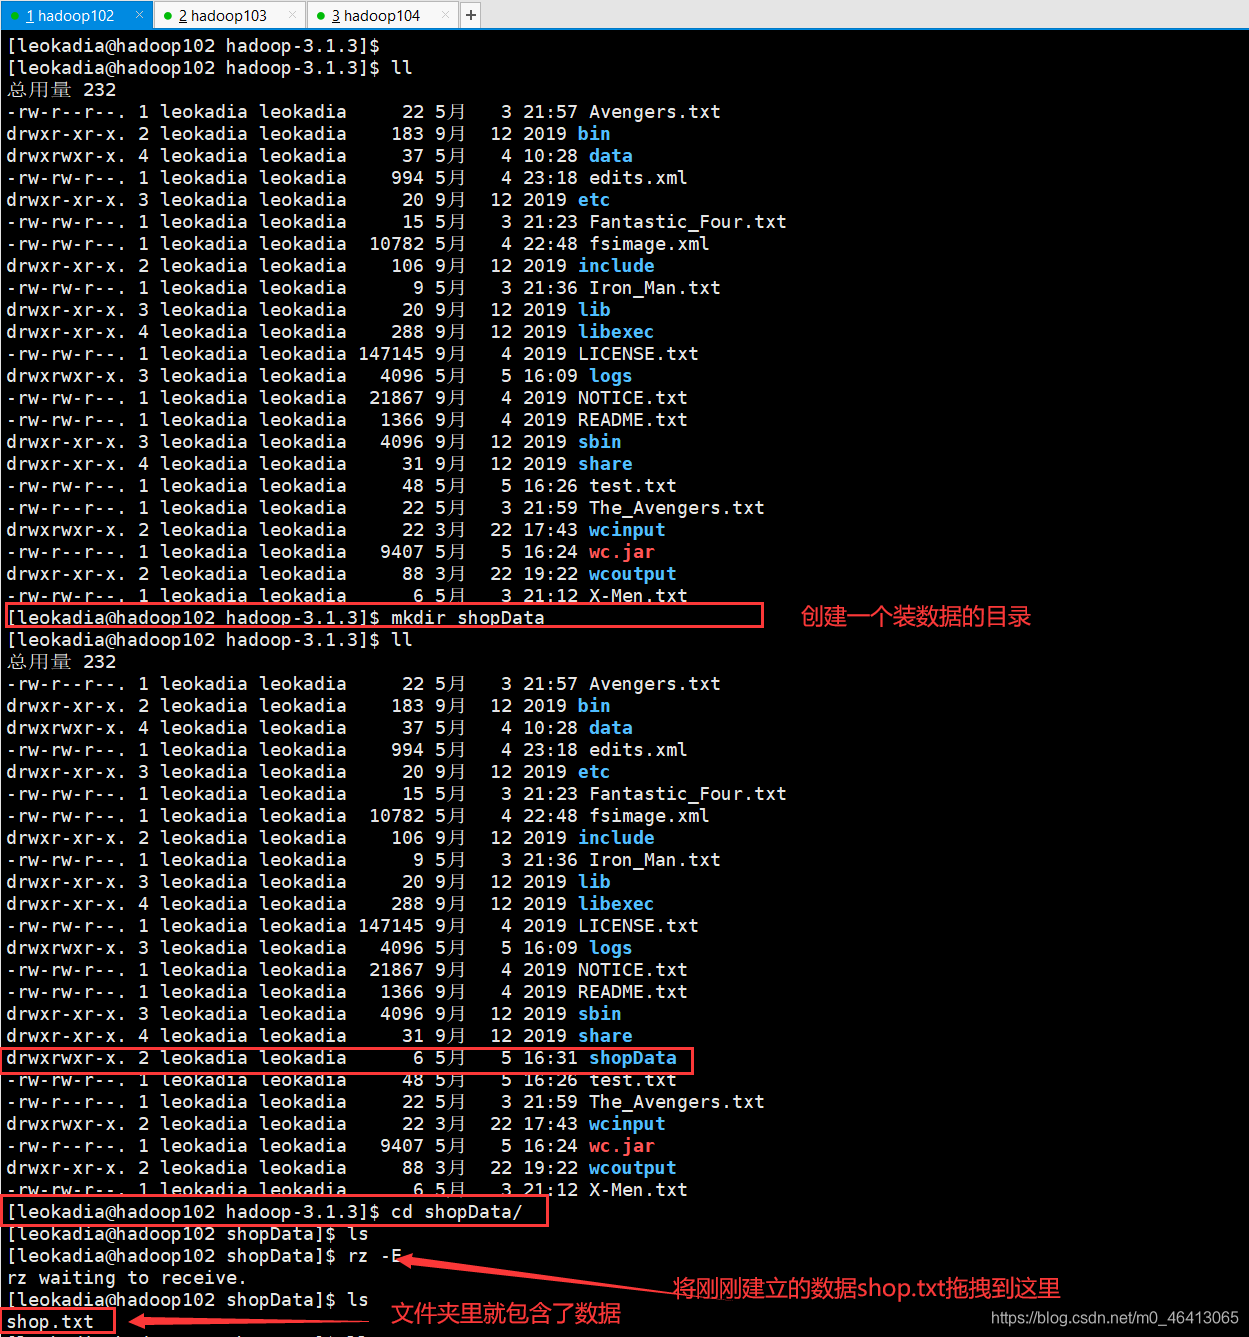Click the 'shop.txt' file name output
The width and height of the screenshot is (1249, 1337).
click(50, 1321)
